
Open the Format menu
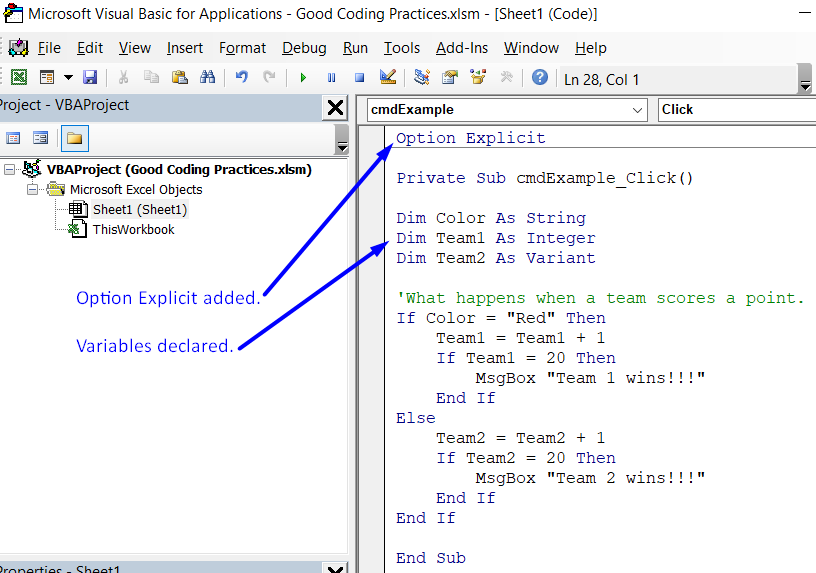(242, 48)
